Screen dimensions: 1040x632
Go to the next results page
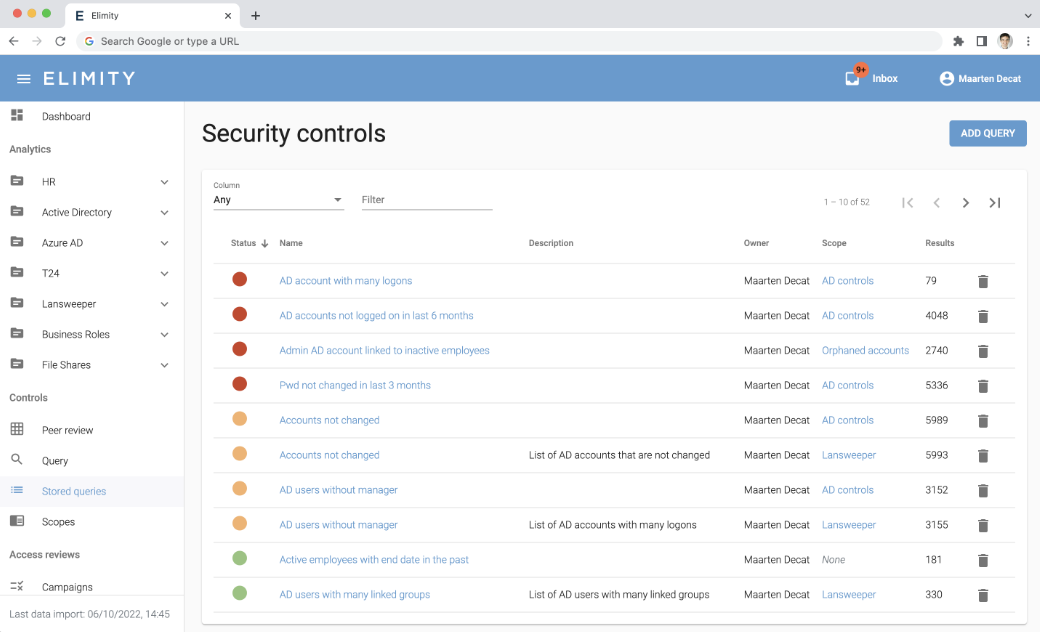click(966, 203)
